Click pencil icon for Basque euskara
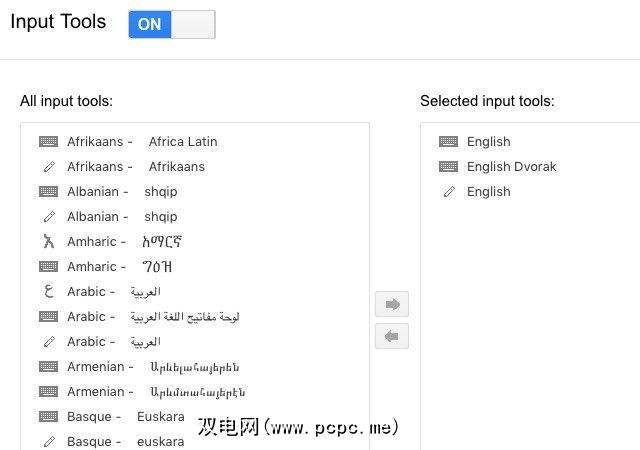The width and height of the screenshot is (640, 450). pyautogui.click(x=49, y=441)
